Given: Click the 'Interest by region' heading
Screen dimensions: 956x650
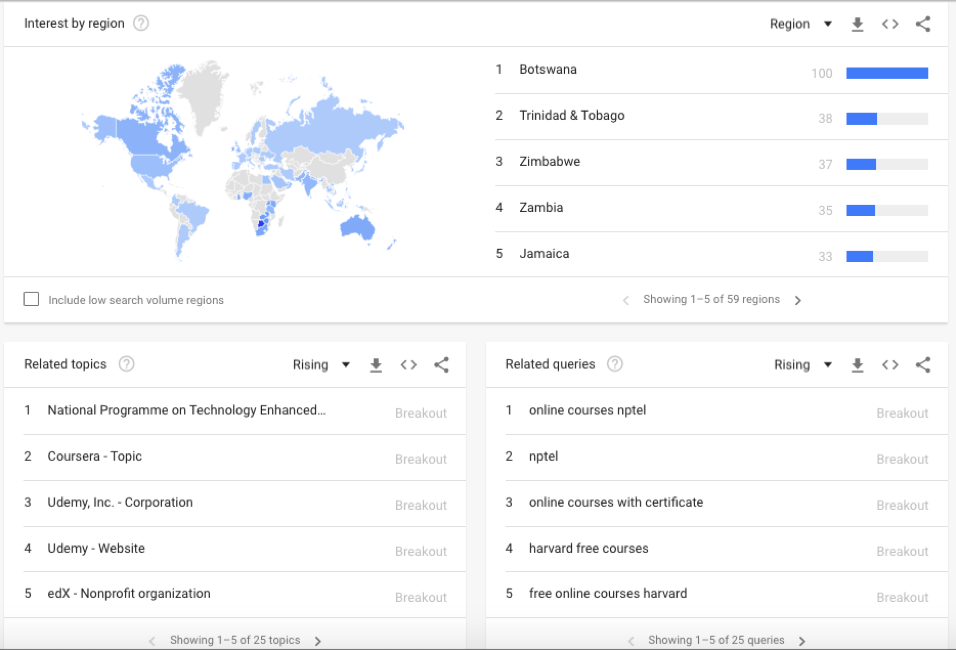Looking at the screenshot, I should tap(74, 23).
